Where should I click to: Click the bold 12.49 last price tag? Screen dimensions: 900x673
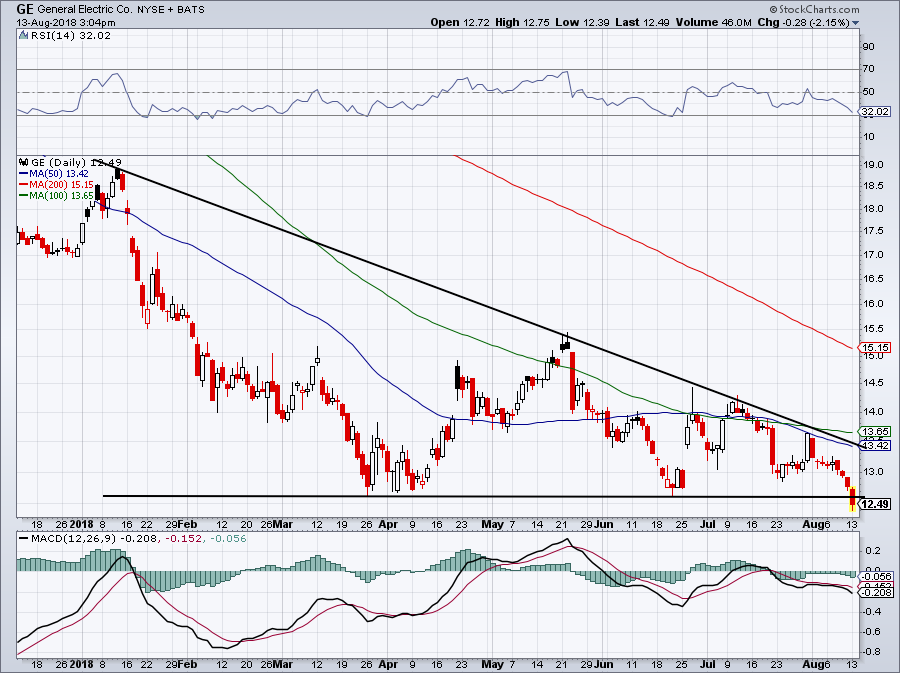[x=875, y=504]
